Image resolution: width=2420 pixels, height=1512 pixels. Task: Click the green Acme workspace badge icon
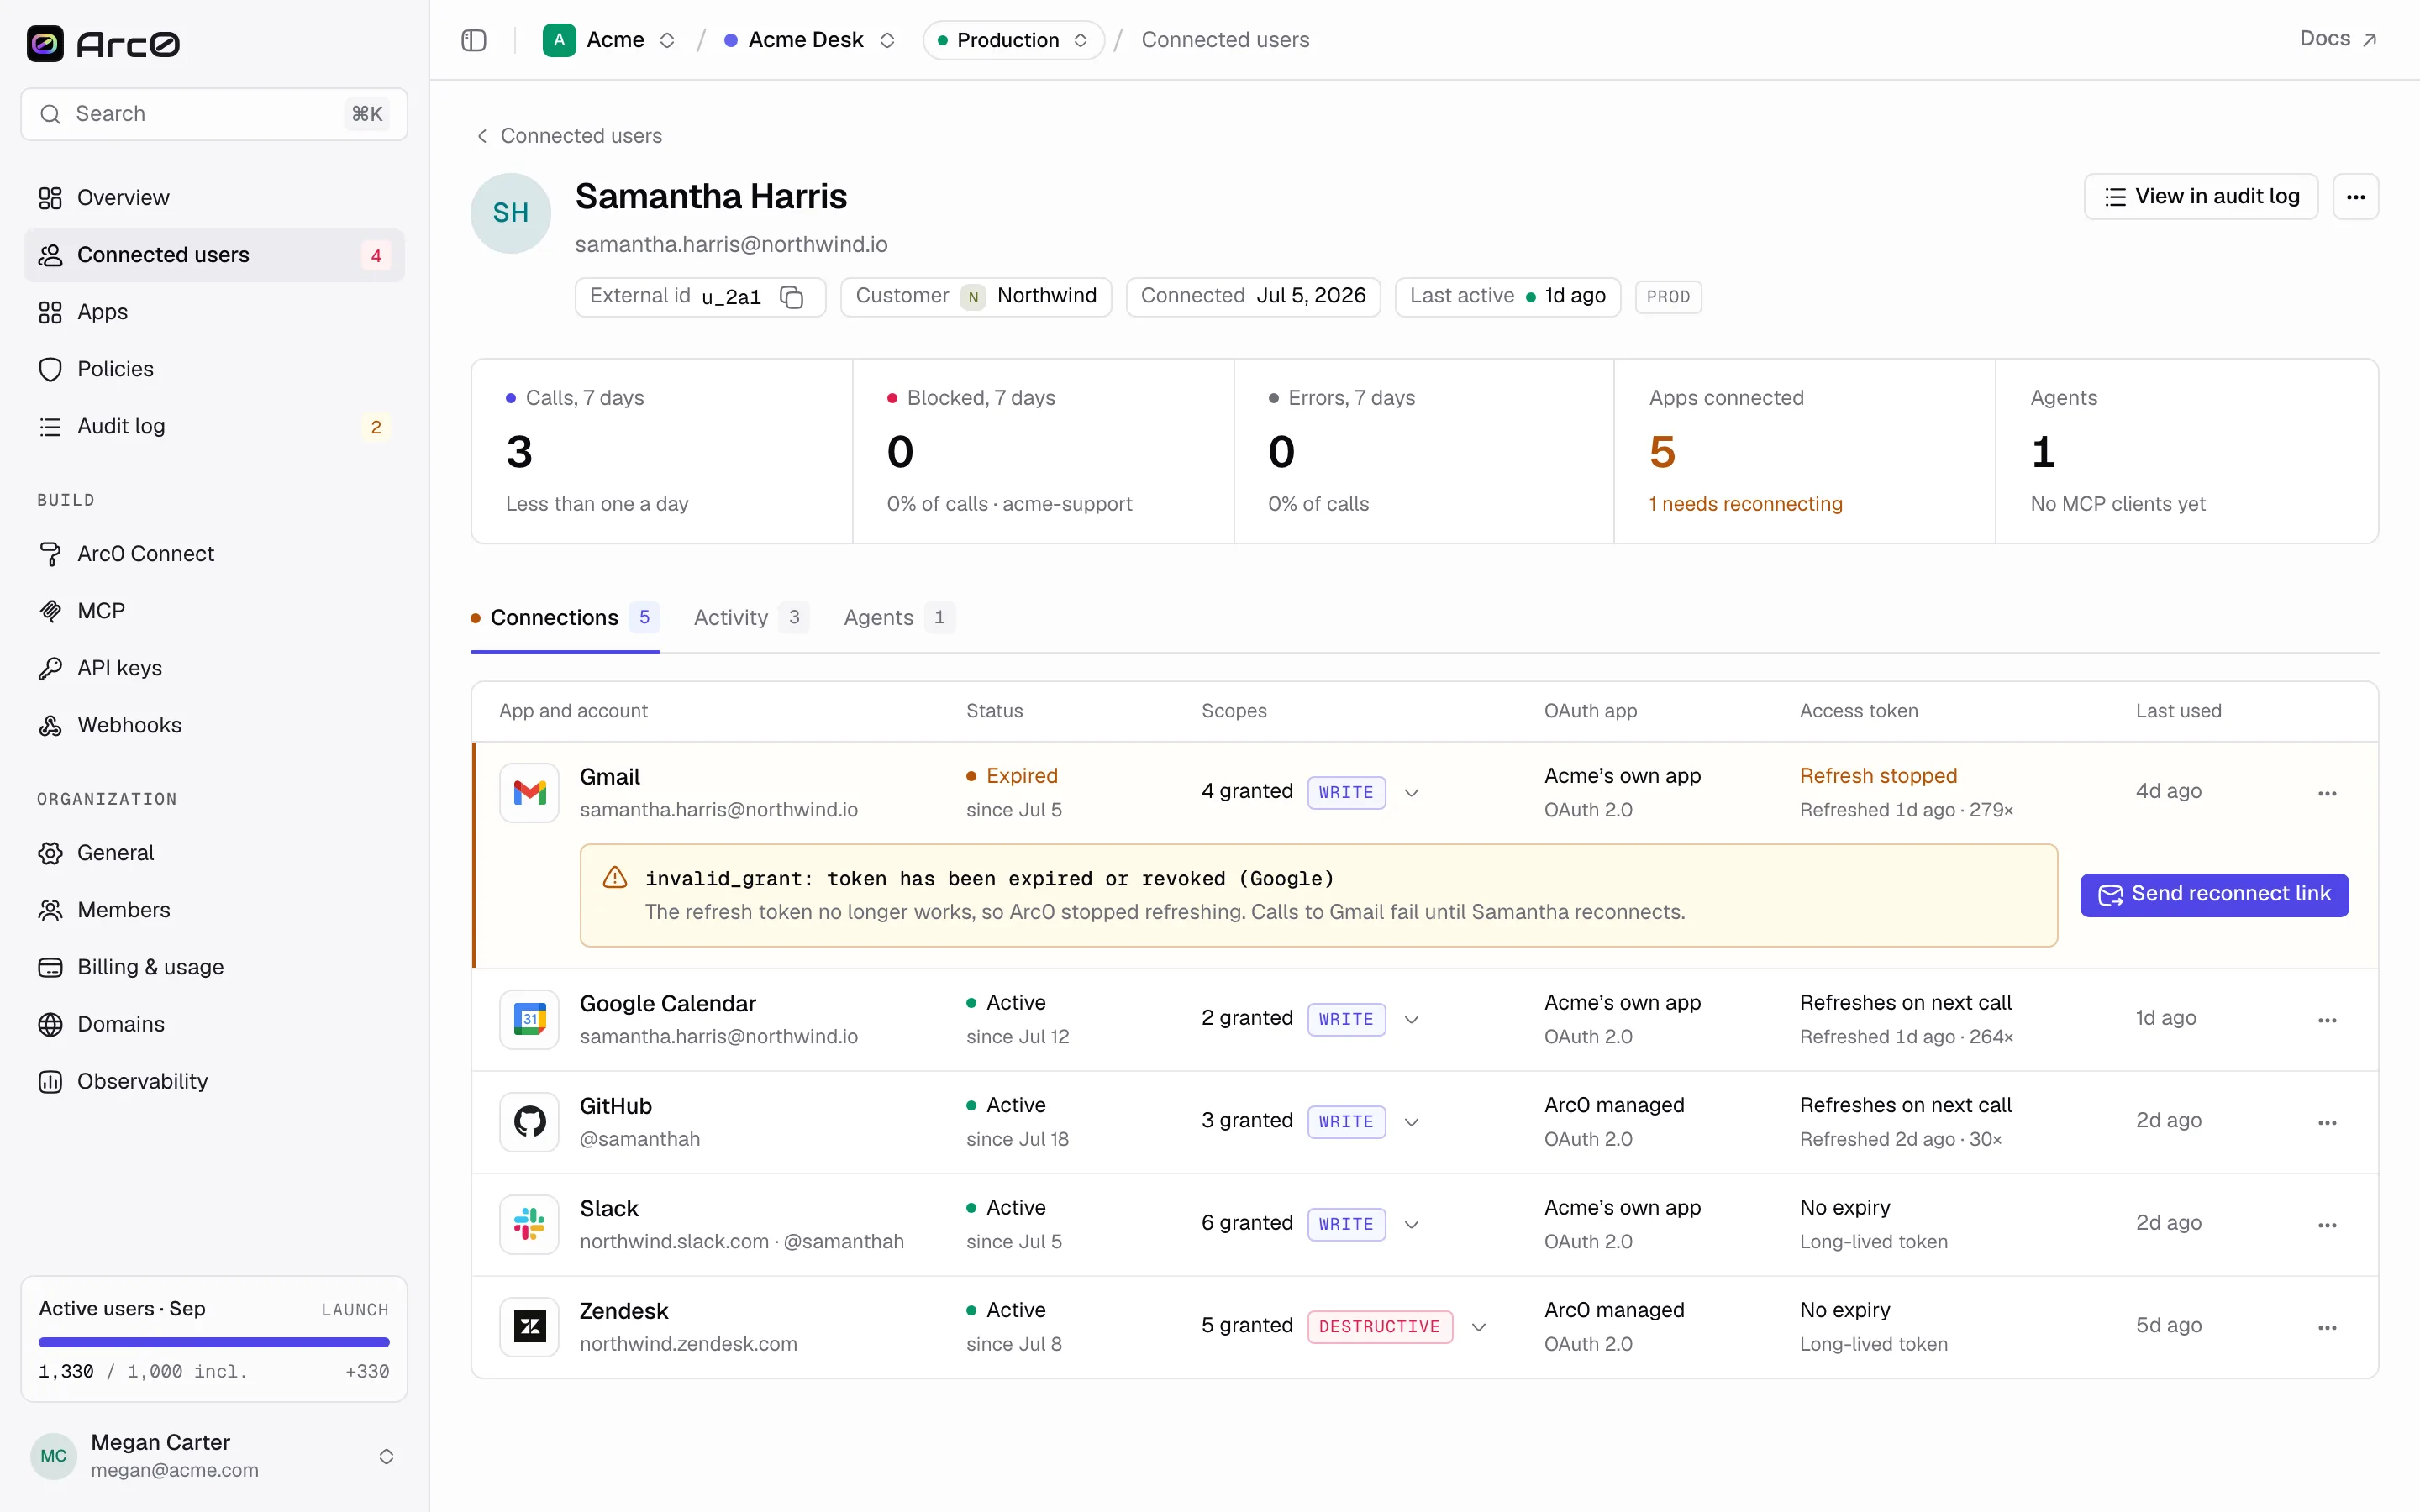point(559,40)
